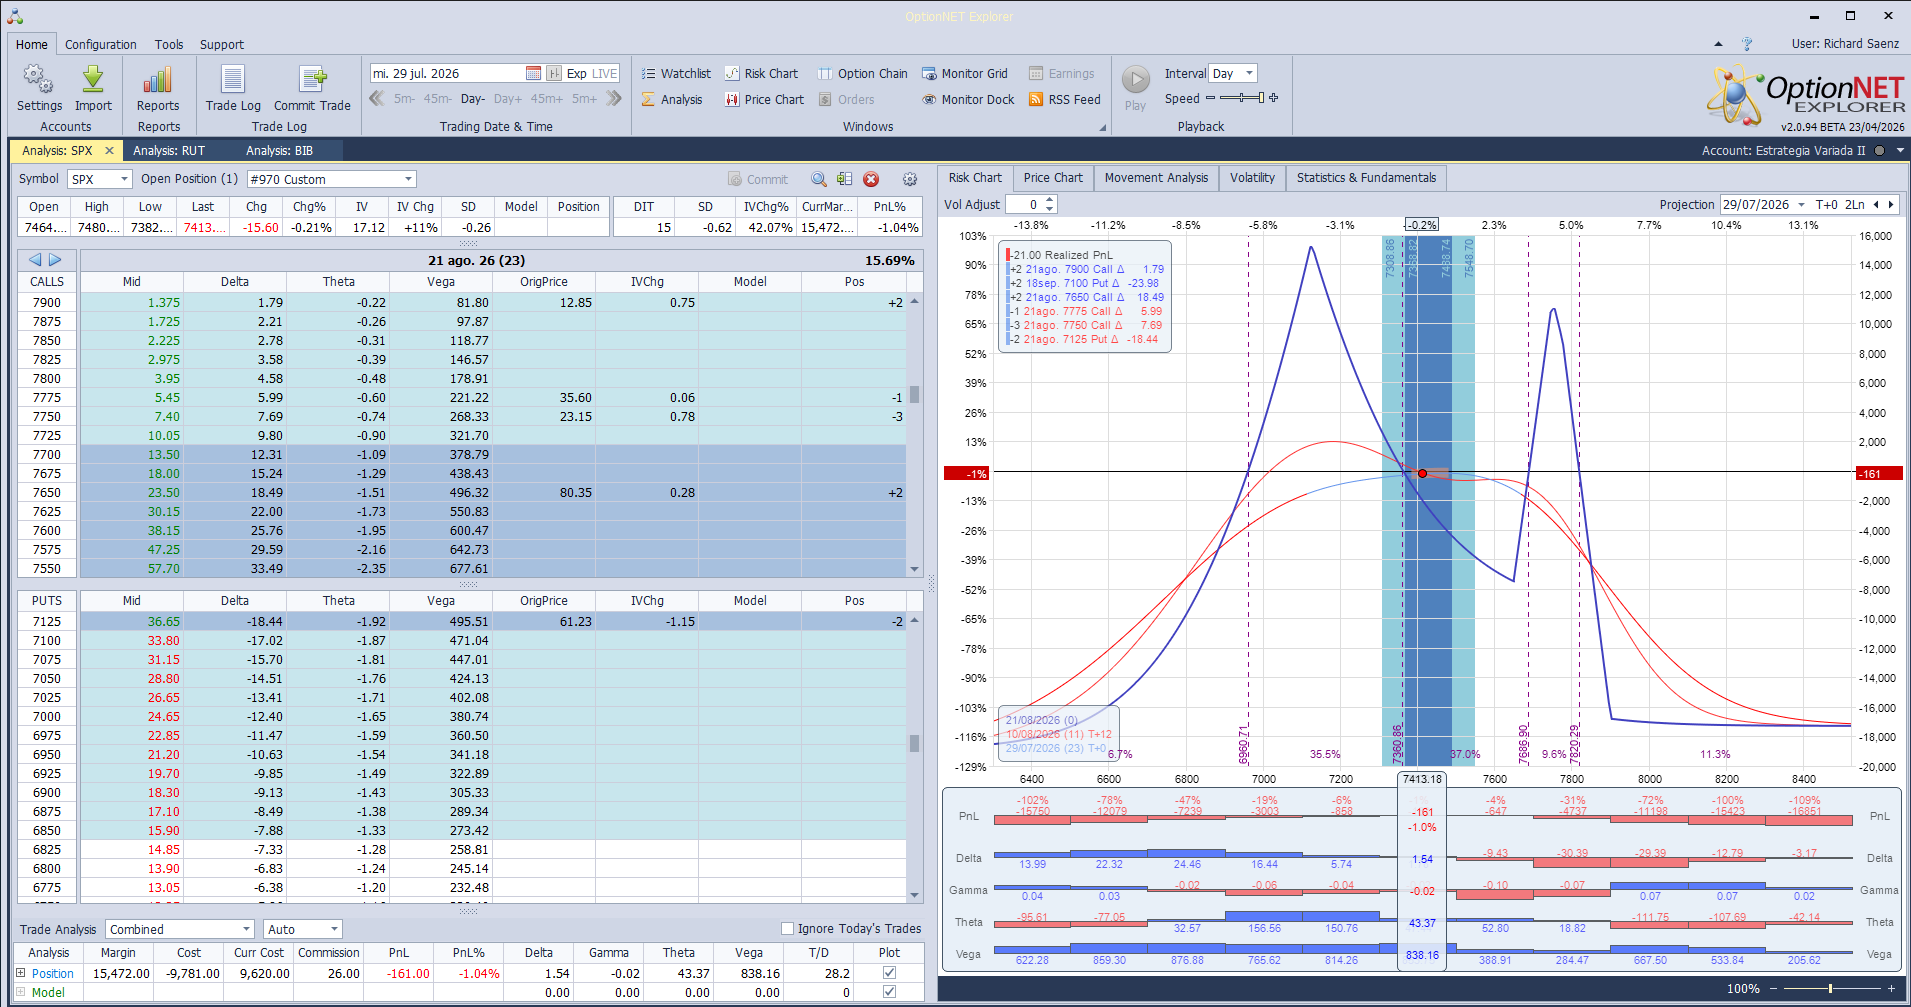Viewport: 1911px width, 1007px height.
Task: Switch to the Analysis: RUT tab
Action: (169, 150)
